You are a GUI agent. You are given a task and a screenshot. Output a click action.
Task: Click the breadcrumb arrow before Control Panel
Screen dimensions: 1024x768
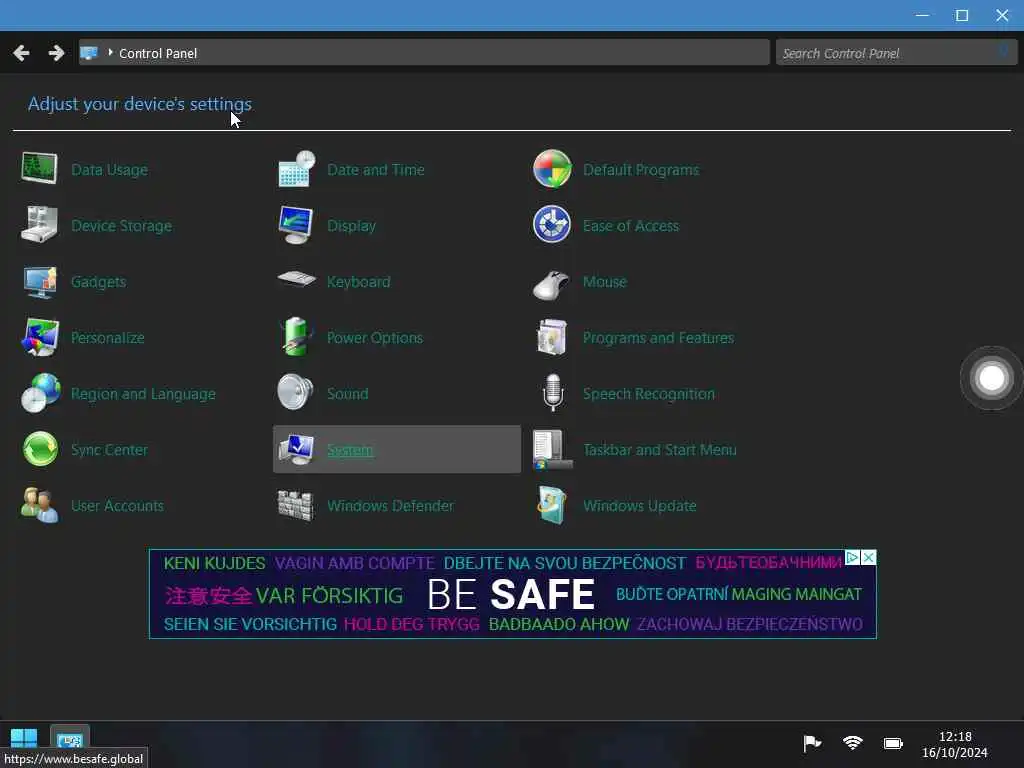pyautogui.click(x=110, y=52)
